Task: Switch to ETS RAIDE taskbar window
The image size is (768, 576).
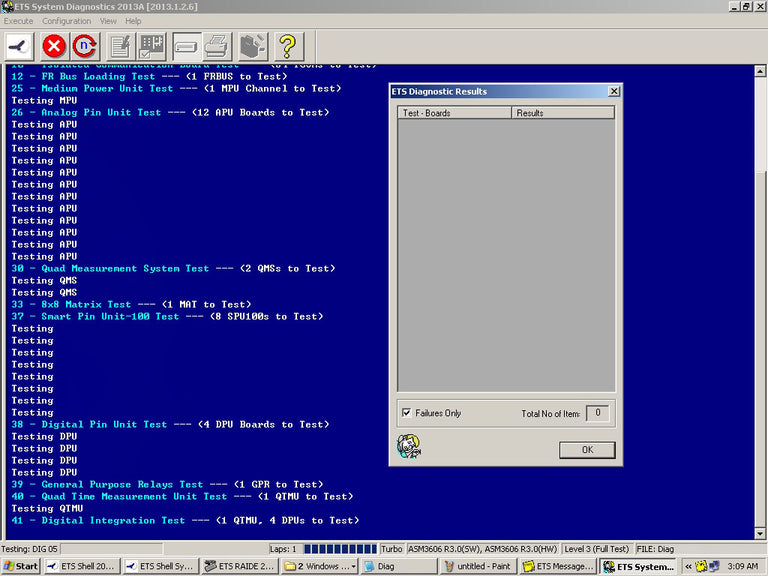Action: (240, 566)
